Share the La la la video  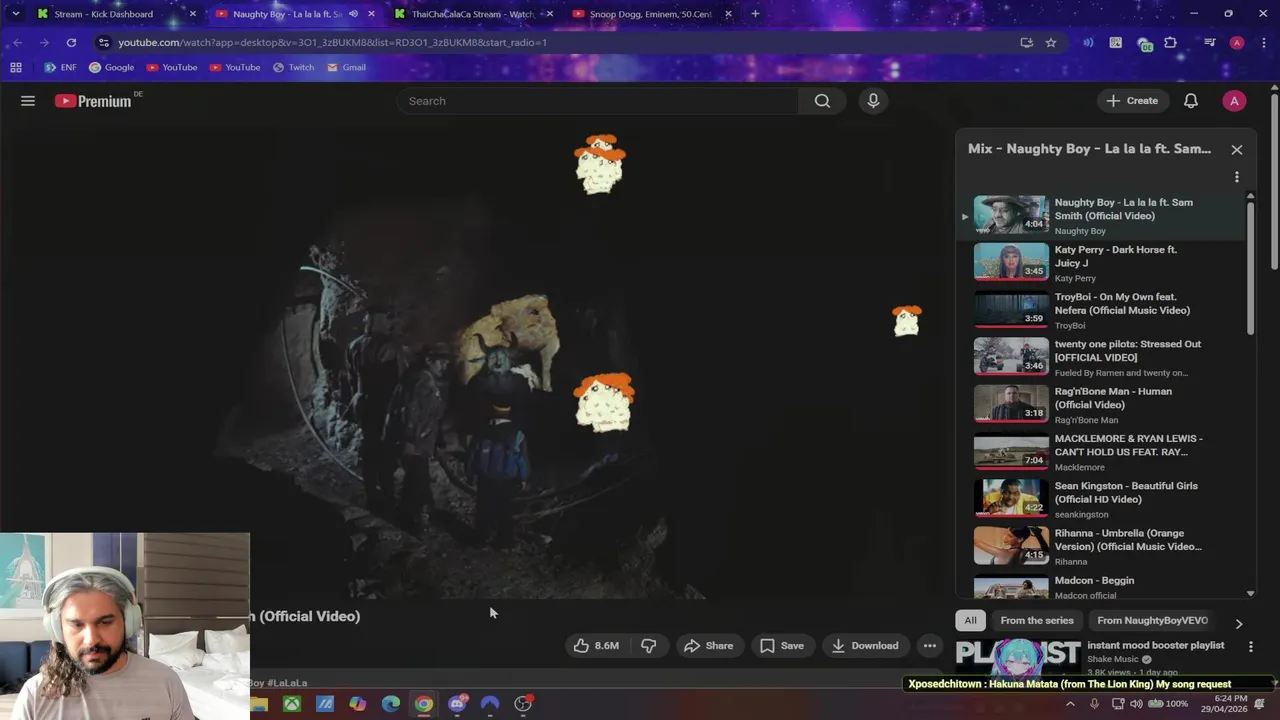(x=708, y=646)
